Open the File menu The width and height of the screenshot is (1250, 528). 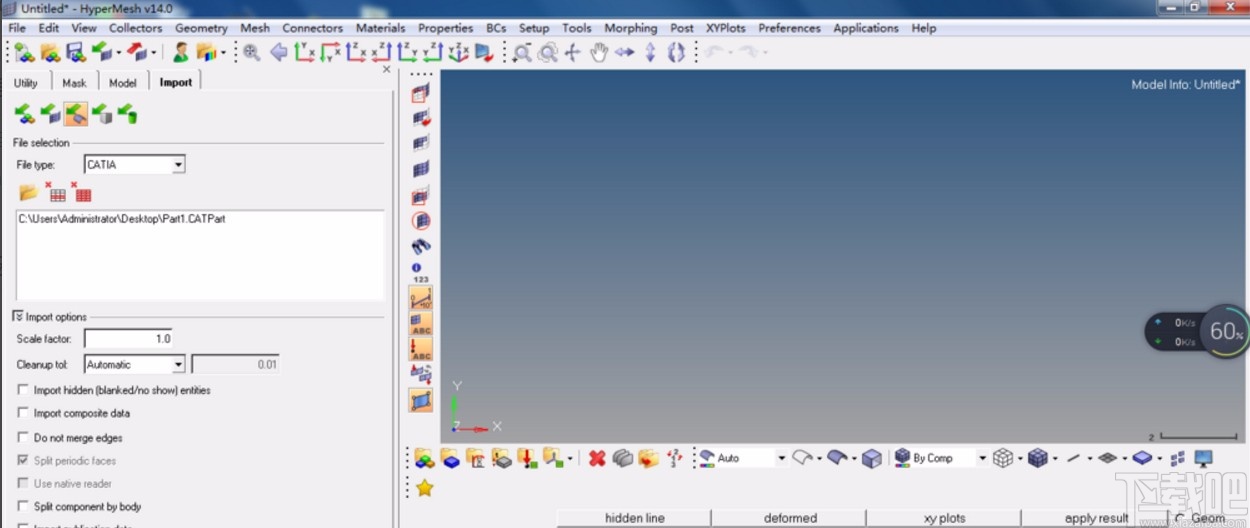pos(17,28)
